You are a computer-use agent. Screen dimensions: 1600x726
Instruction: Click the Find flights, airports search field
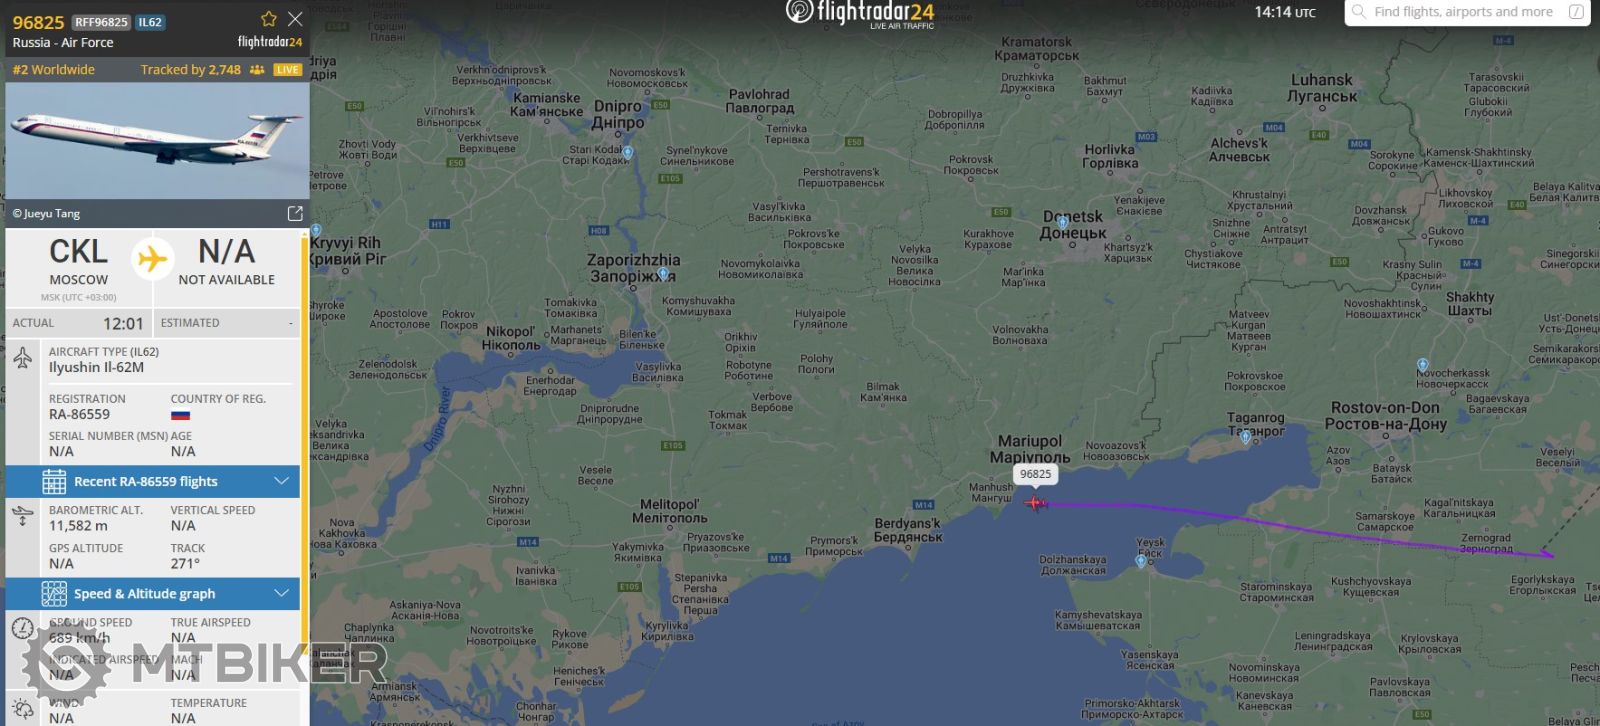pos(1467,12)
